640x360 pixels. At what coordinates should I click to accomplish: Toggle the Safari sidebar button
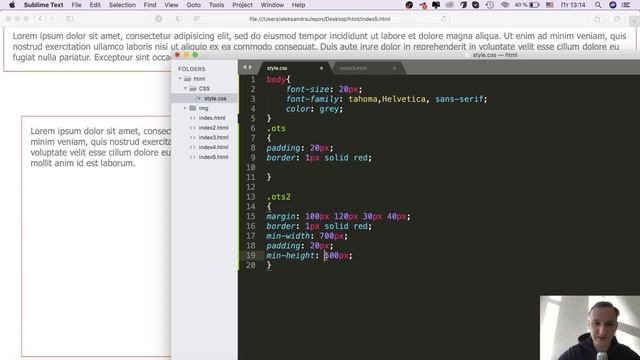[70, 19]
